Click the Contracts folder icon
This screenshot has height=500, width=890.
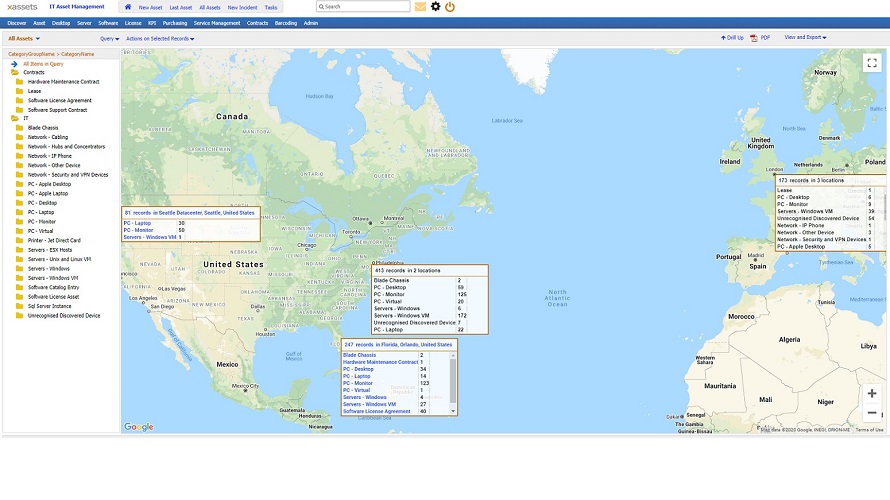(x=15, y=73)
